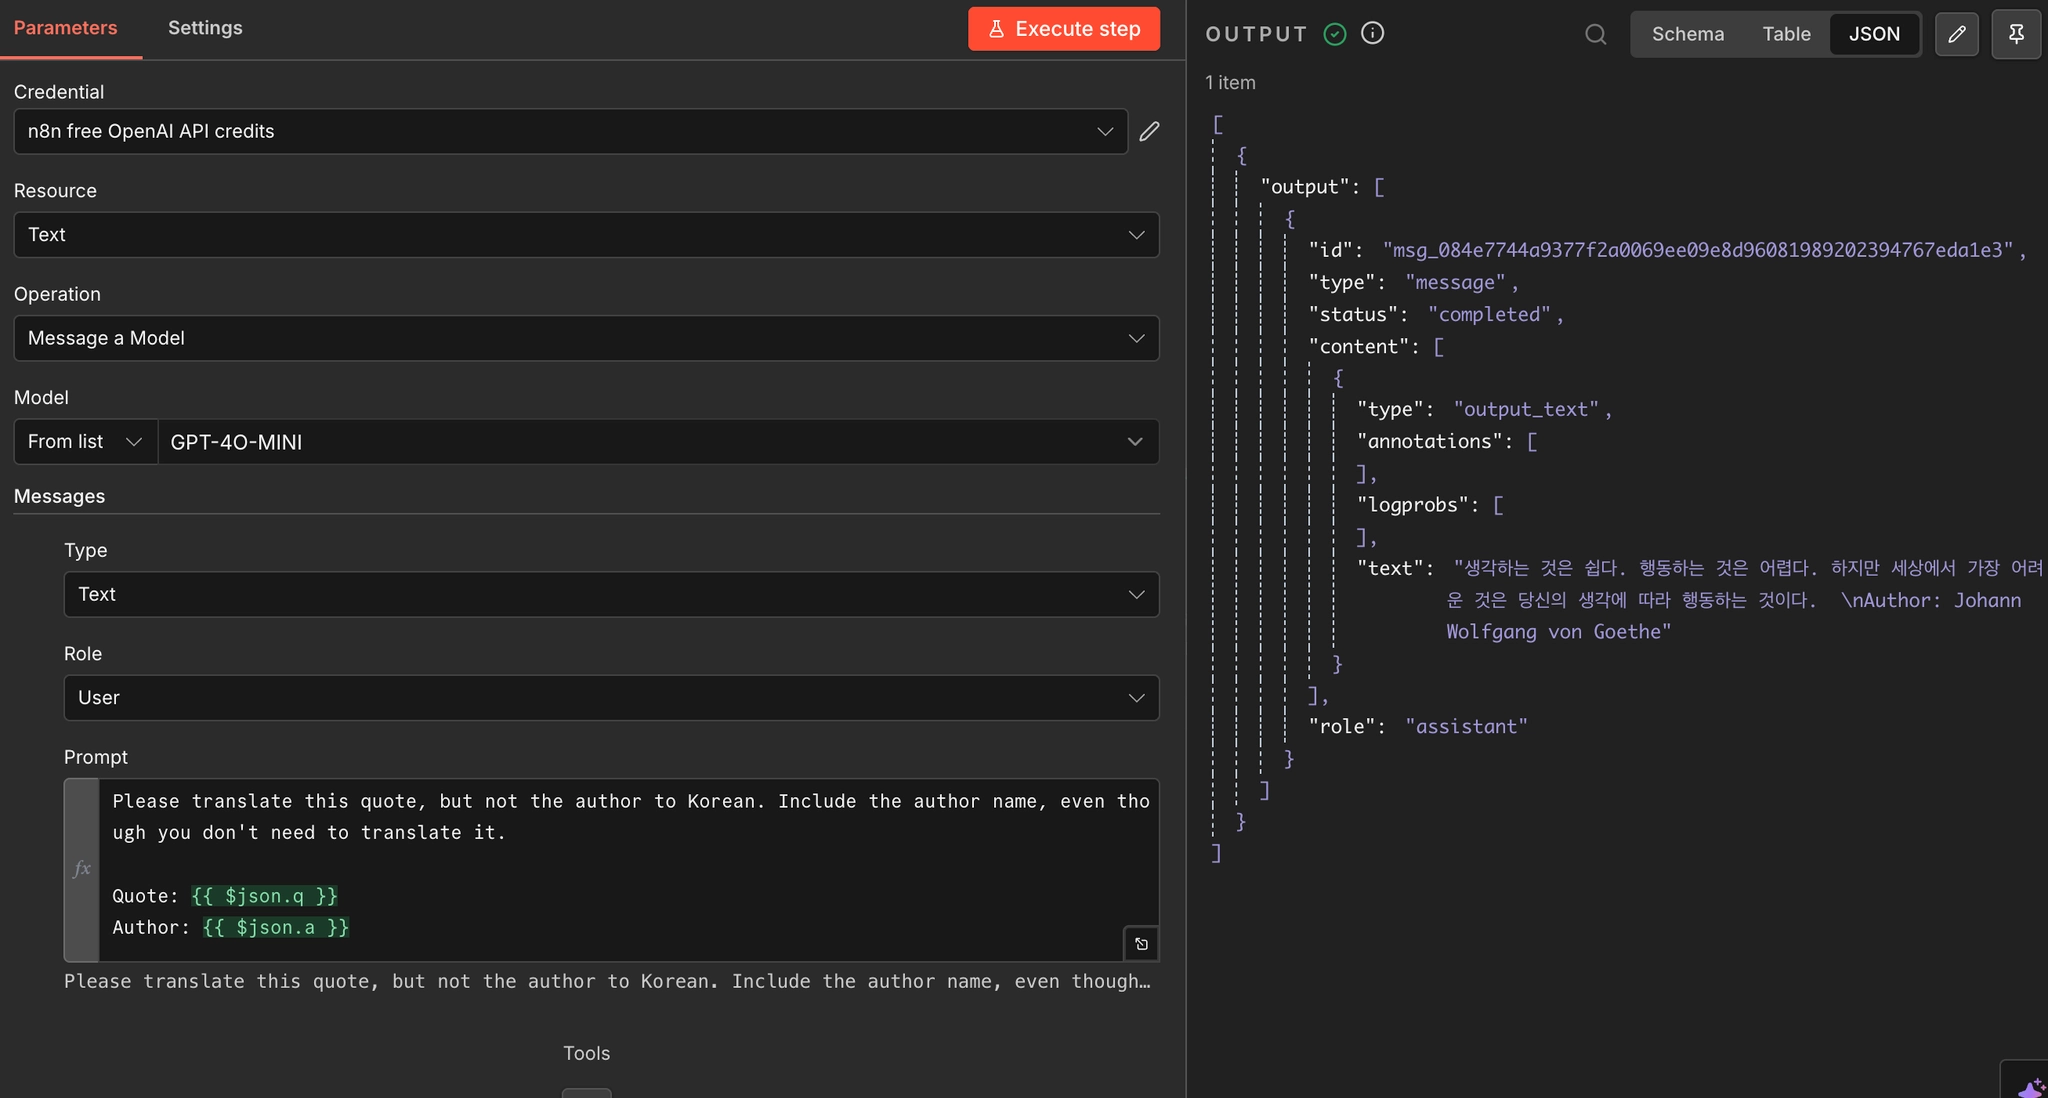Switch to the Settings tab

tap(205, 28)
